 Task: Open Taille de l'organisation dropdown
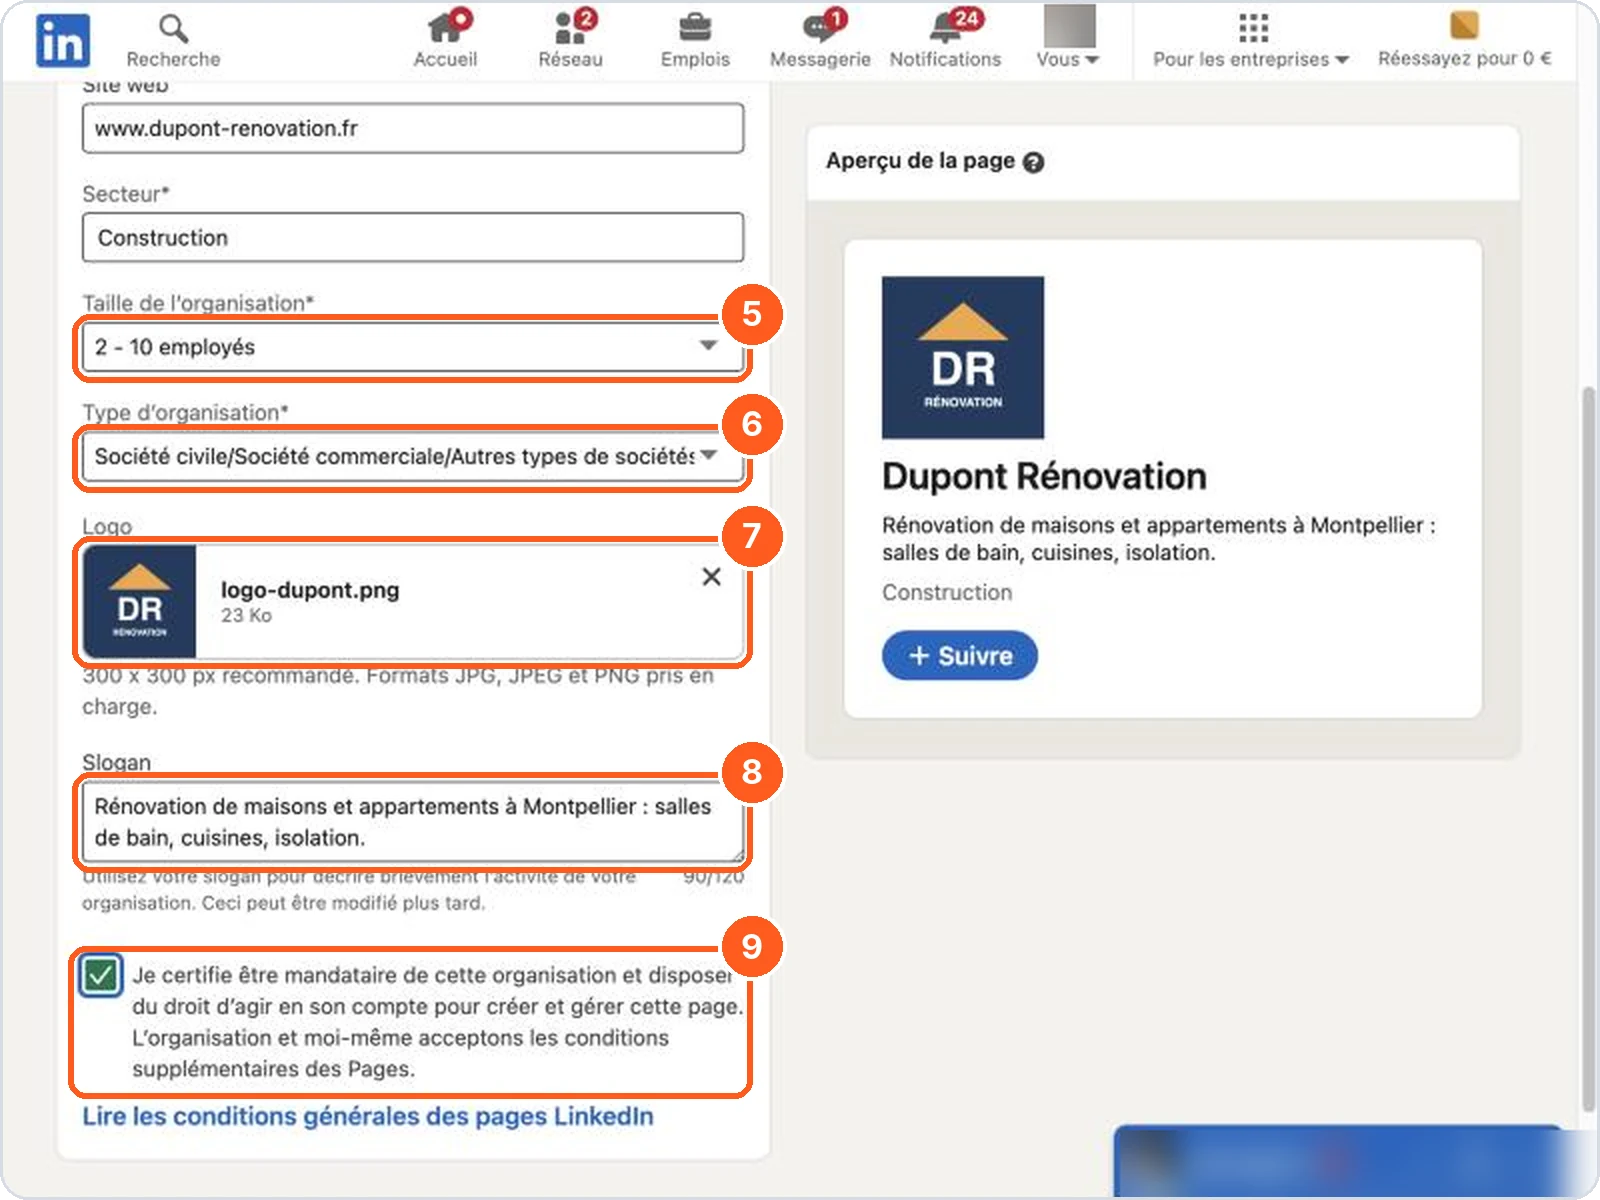pyautogui.click(x=413, y=347)
